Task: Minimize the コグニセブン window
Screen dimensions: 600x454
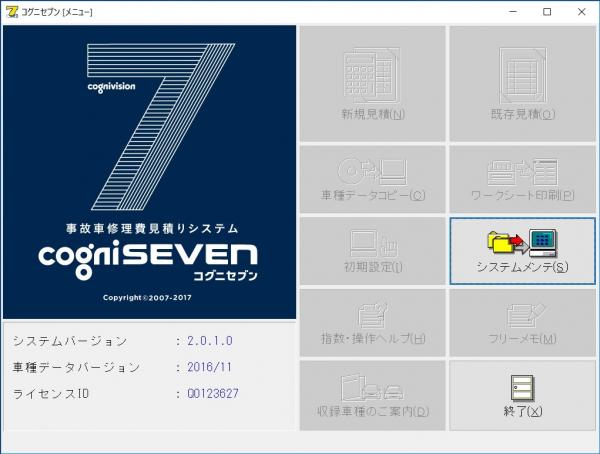Action: click(513, 12)
